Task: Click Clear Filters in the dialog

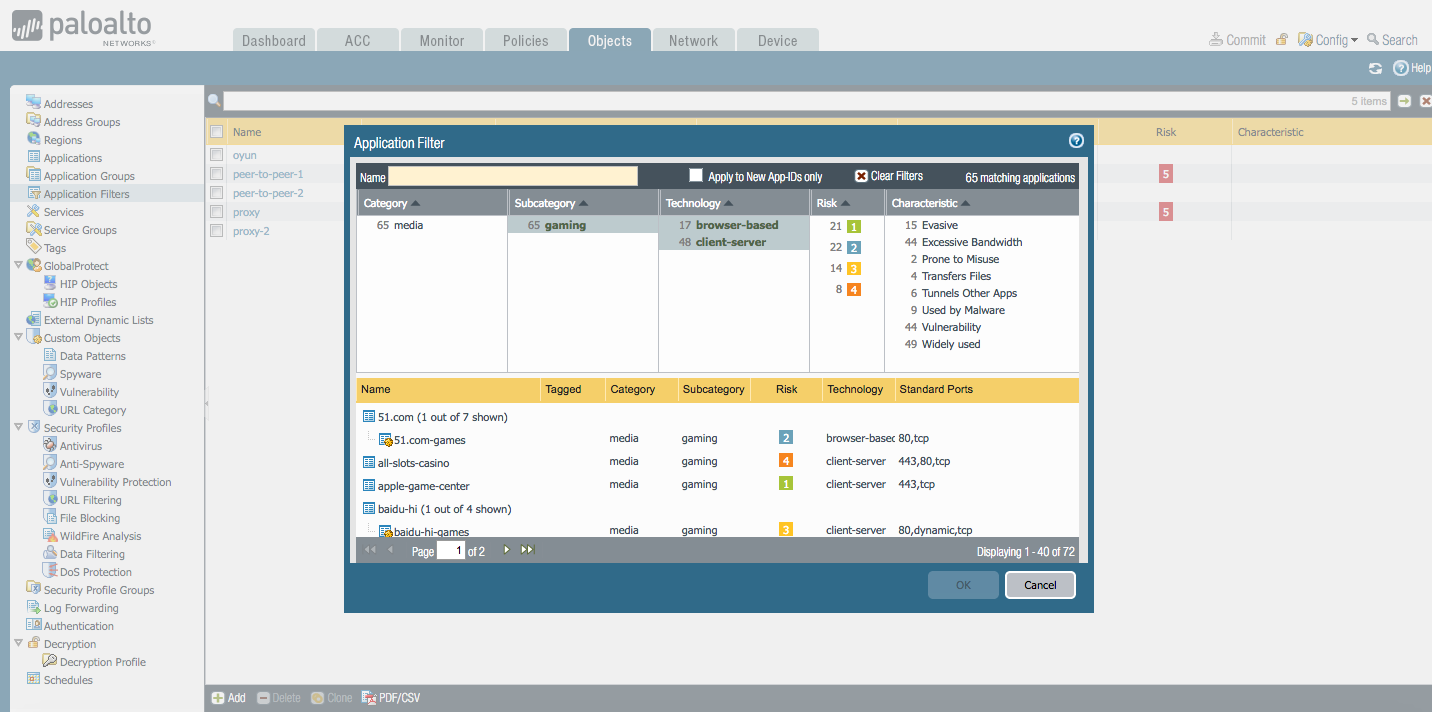Action: pyautogui.click(x=889, y=176)
